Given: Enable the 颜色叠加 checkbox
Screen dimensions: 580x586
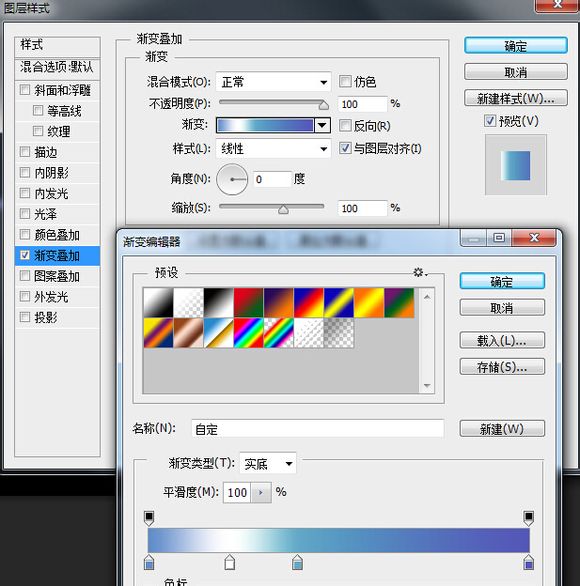Looking at the screenshot, I should pyautogui.click(x=25, y=235).
